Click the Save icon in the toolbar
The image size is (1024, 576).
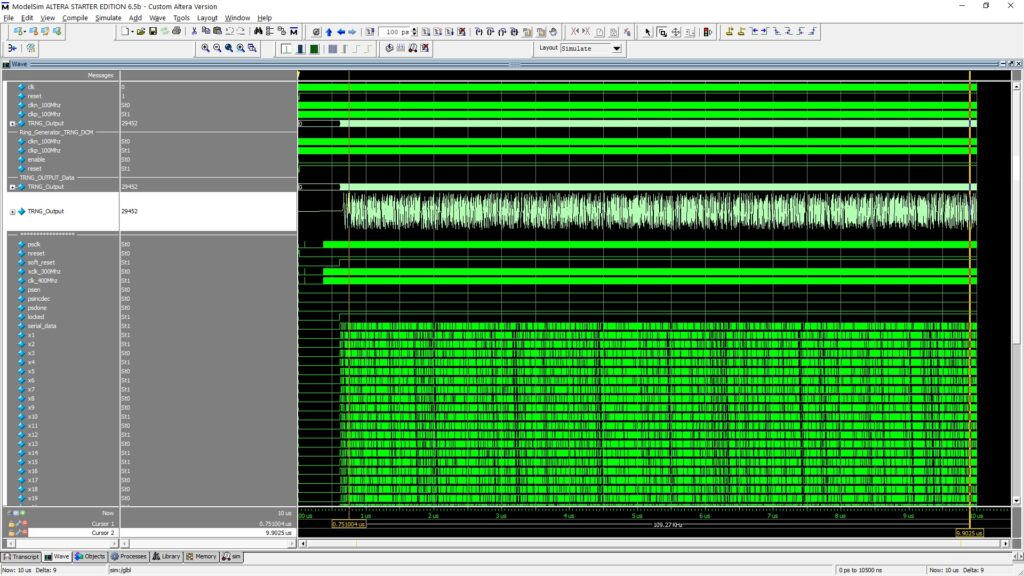click(x=153, y=31)
